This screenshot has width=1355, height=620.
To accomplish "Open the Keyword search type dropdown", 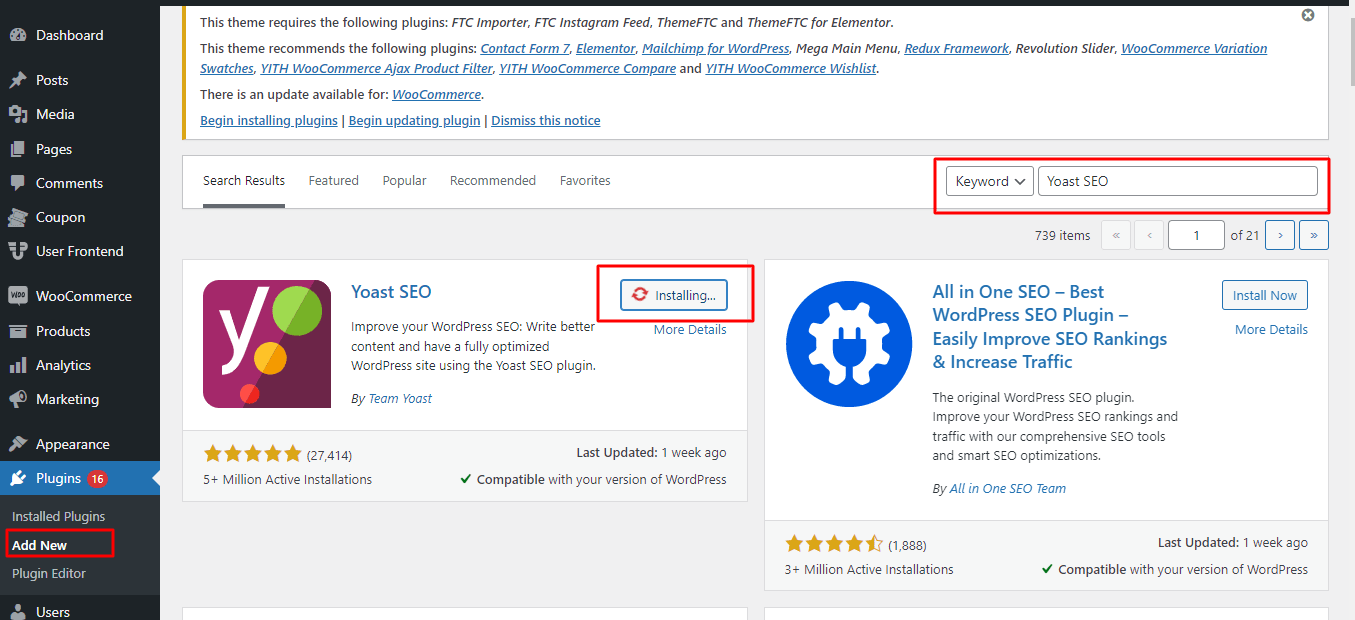I will click(x=990, y=181).
